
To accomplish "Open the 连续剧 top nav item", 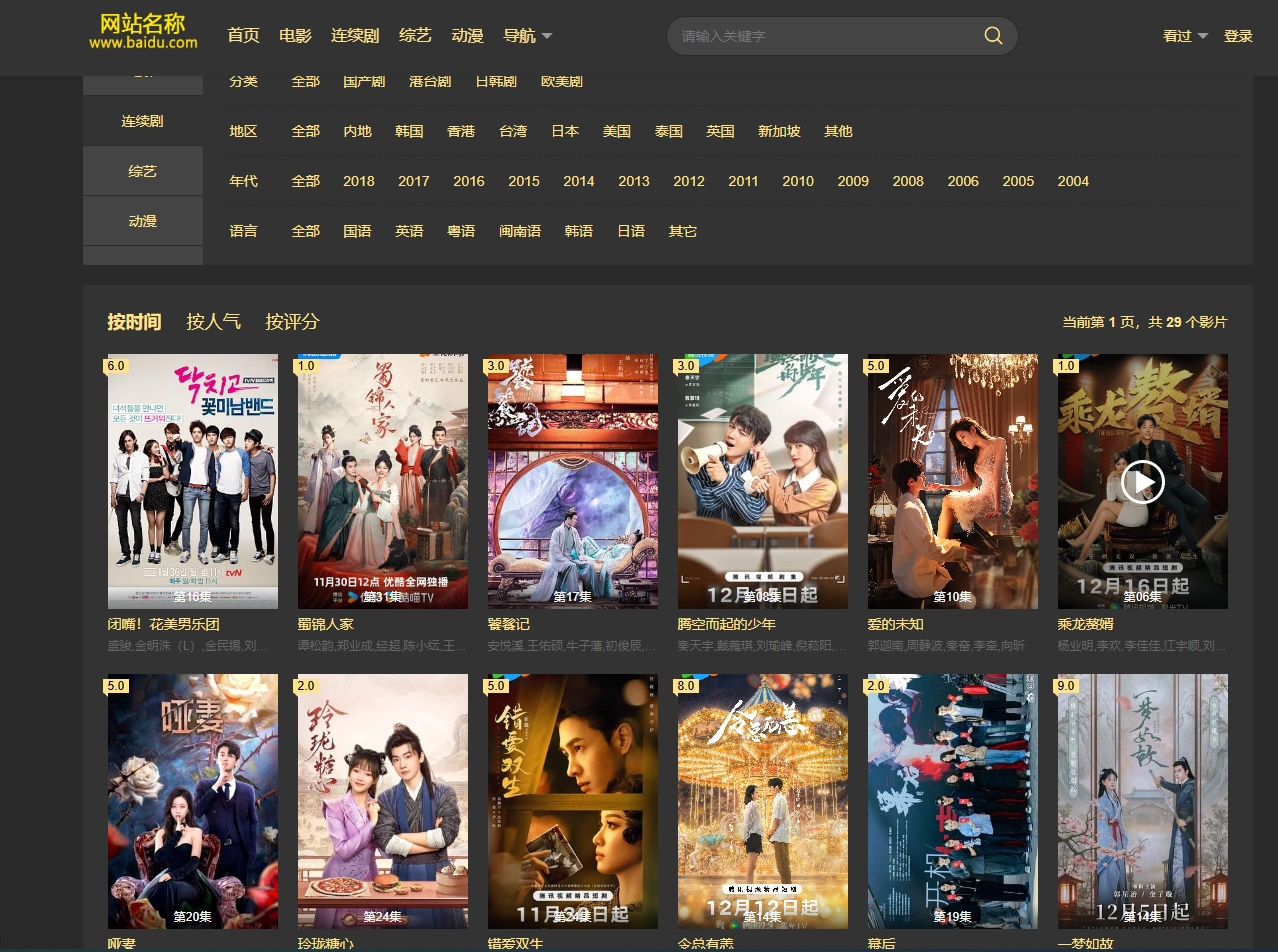I will [x=355, y=36].
